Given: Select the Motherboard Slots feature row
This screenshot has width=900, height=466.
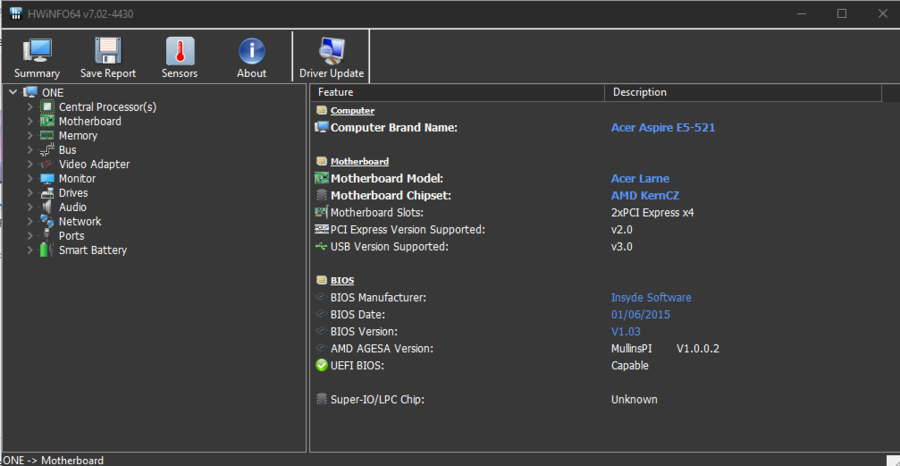Looking at the screenshot, I should (377, 212).
